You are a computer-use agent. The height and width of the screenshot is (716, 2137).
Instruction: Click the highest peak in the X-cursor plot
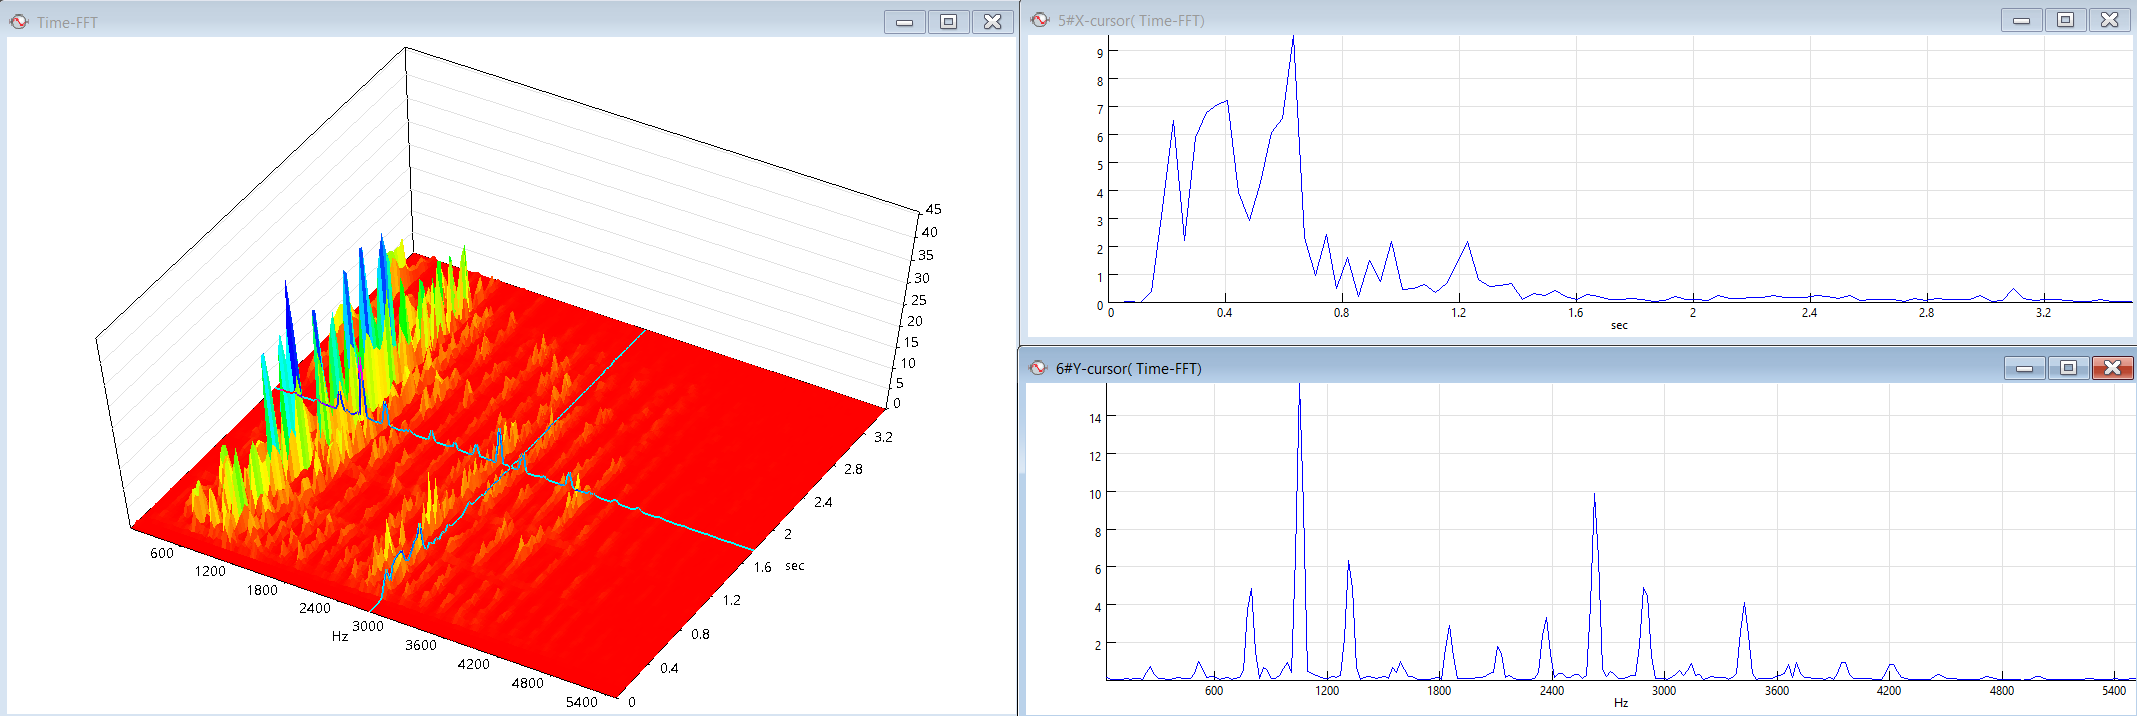coord(1293,40)
